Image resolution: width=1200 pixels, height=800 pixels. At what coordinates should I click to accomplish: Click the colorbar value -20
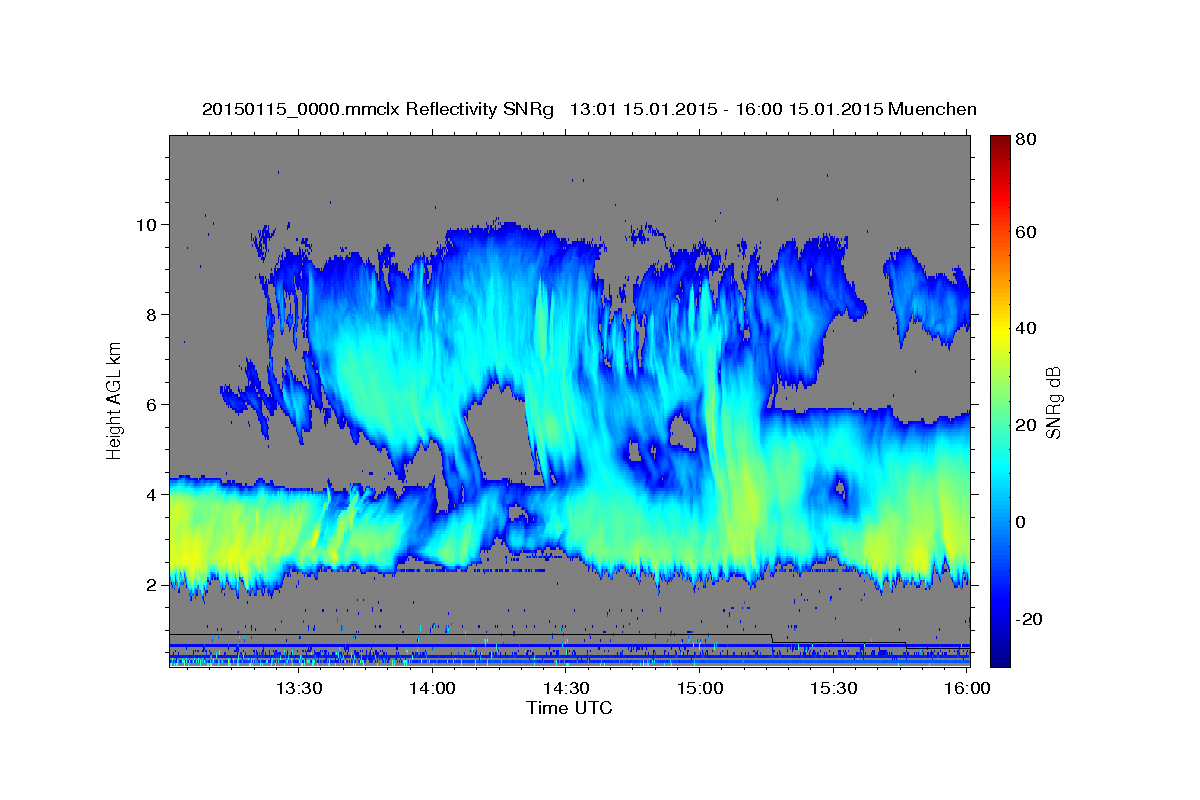pos(1029,619)
